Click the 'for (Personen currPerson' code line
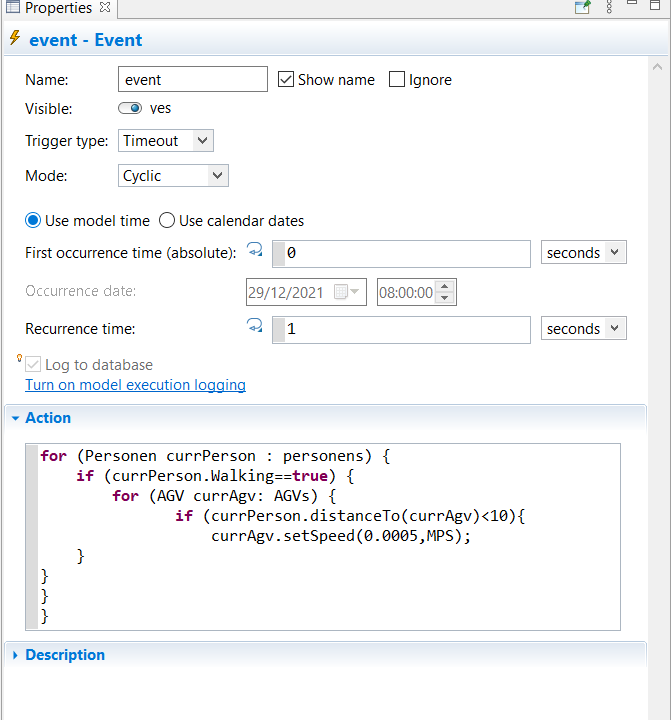671x720 pixels. (x=215, y=456)
